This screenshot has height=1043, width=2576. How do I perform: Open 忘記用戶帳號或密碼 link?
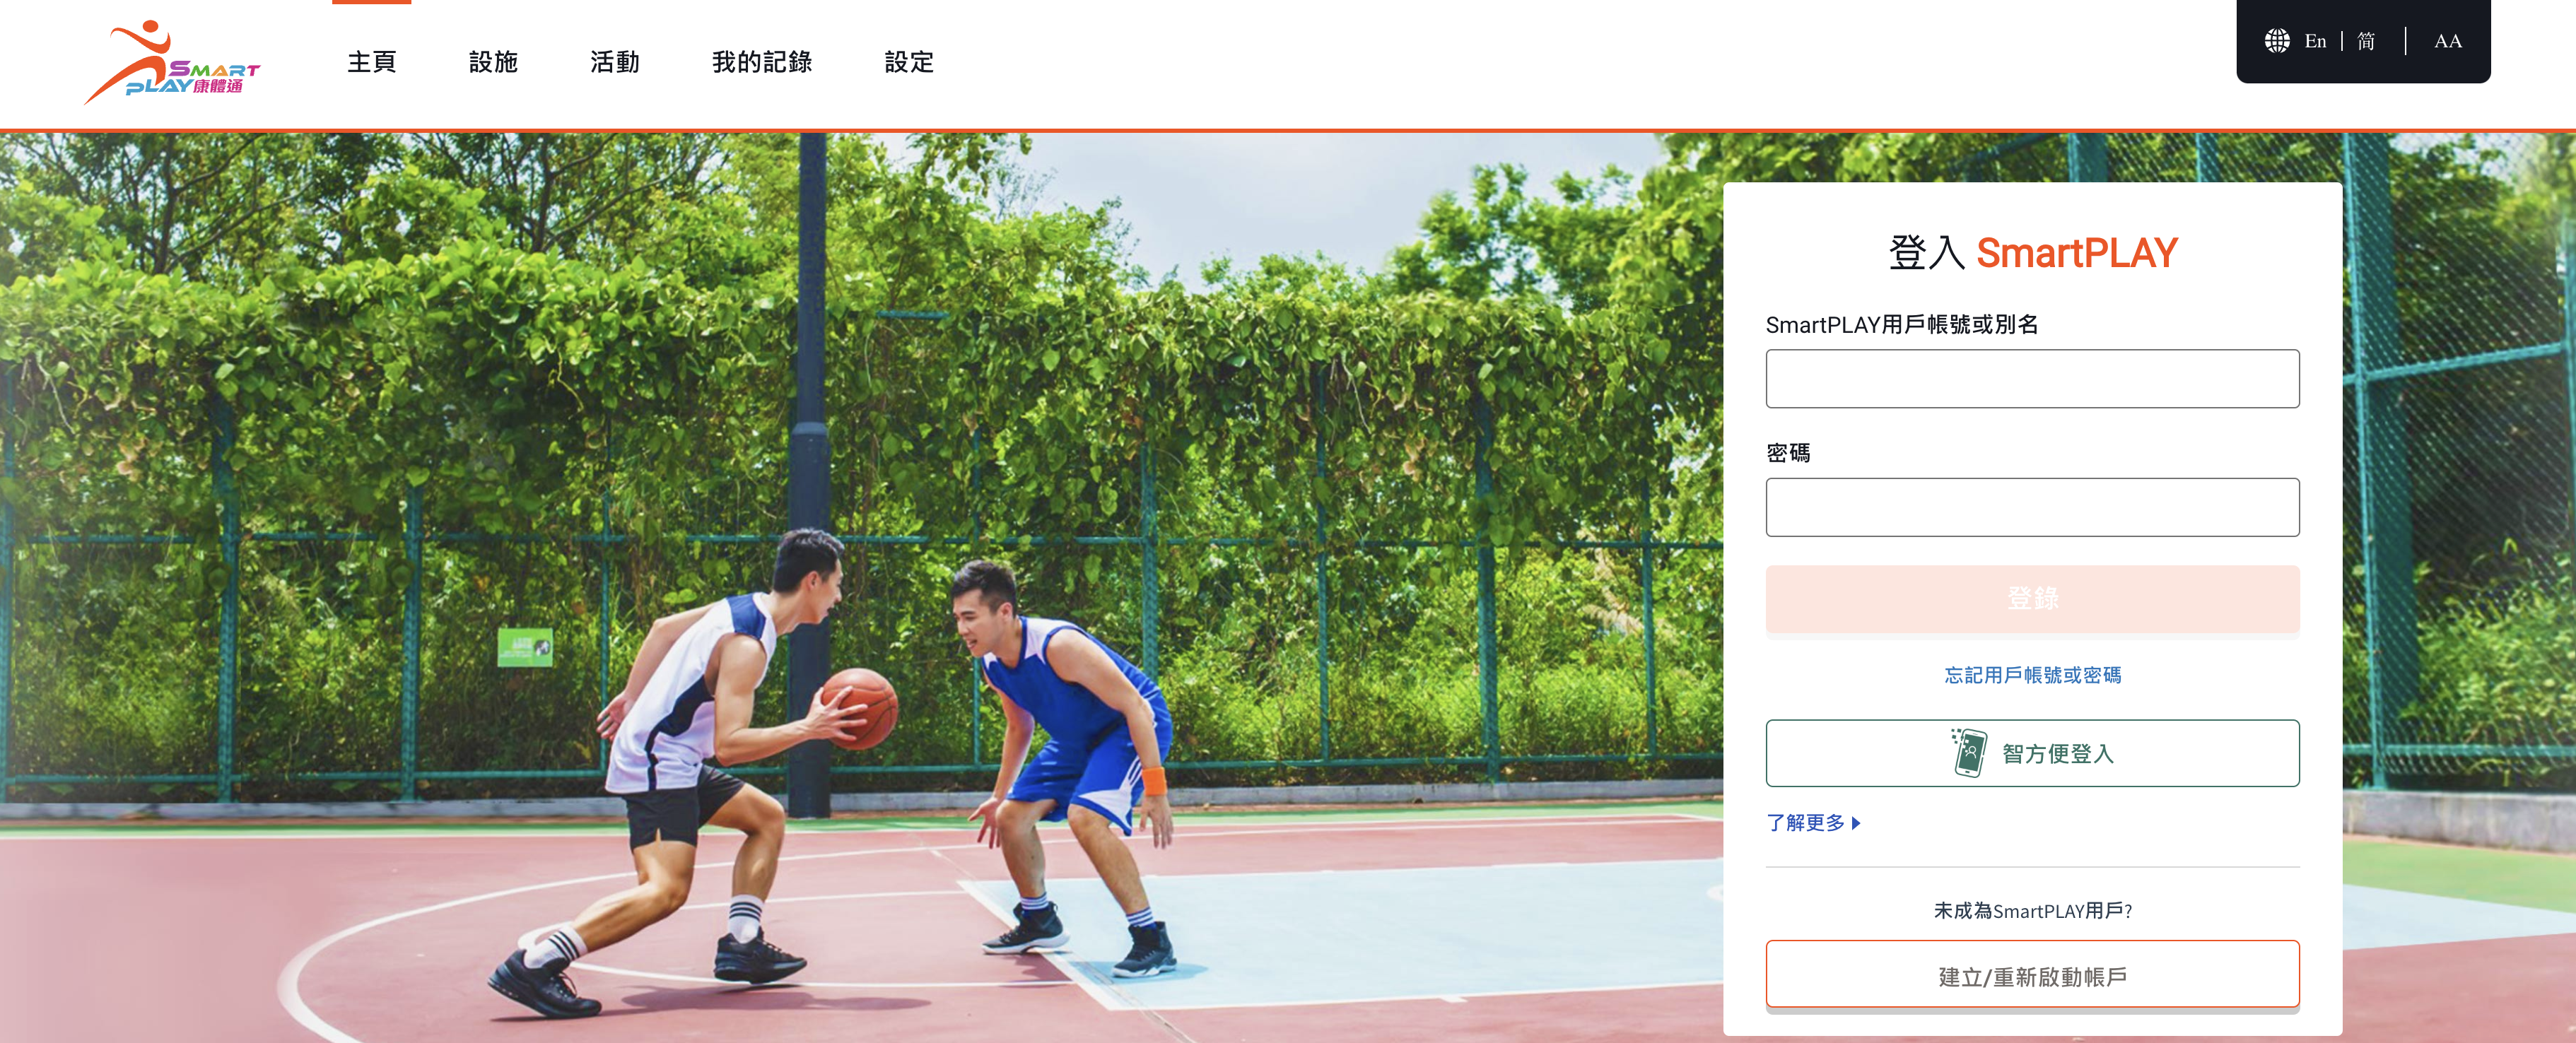coord(2032,675)
